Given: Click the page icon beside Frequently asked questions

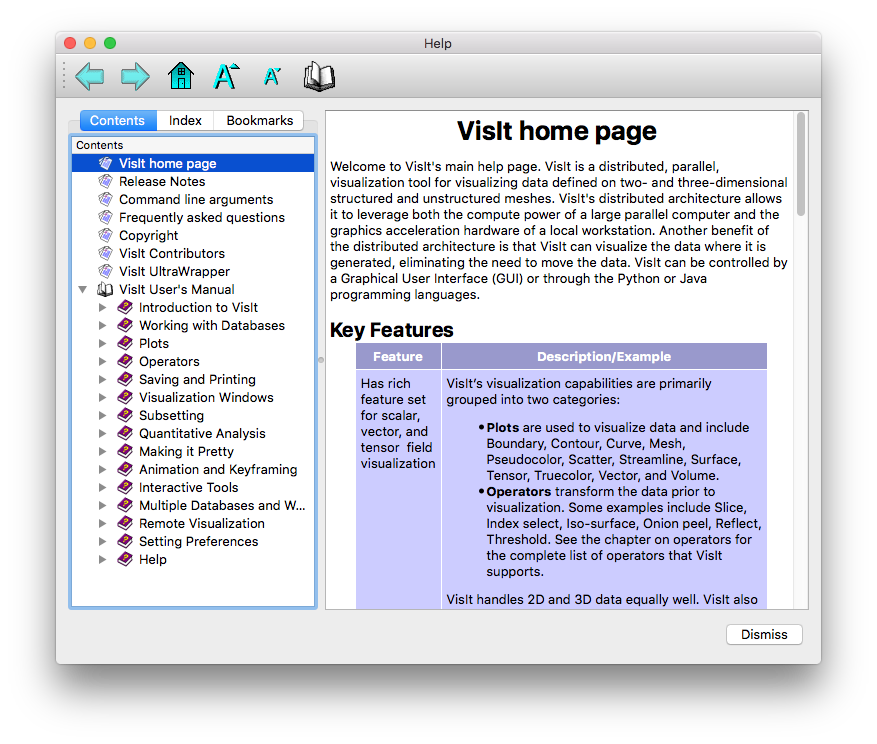Looking at the screenshot, I should click(x=106, y=217).
